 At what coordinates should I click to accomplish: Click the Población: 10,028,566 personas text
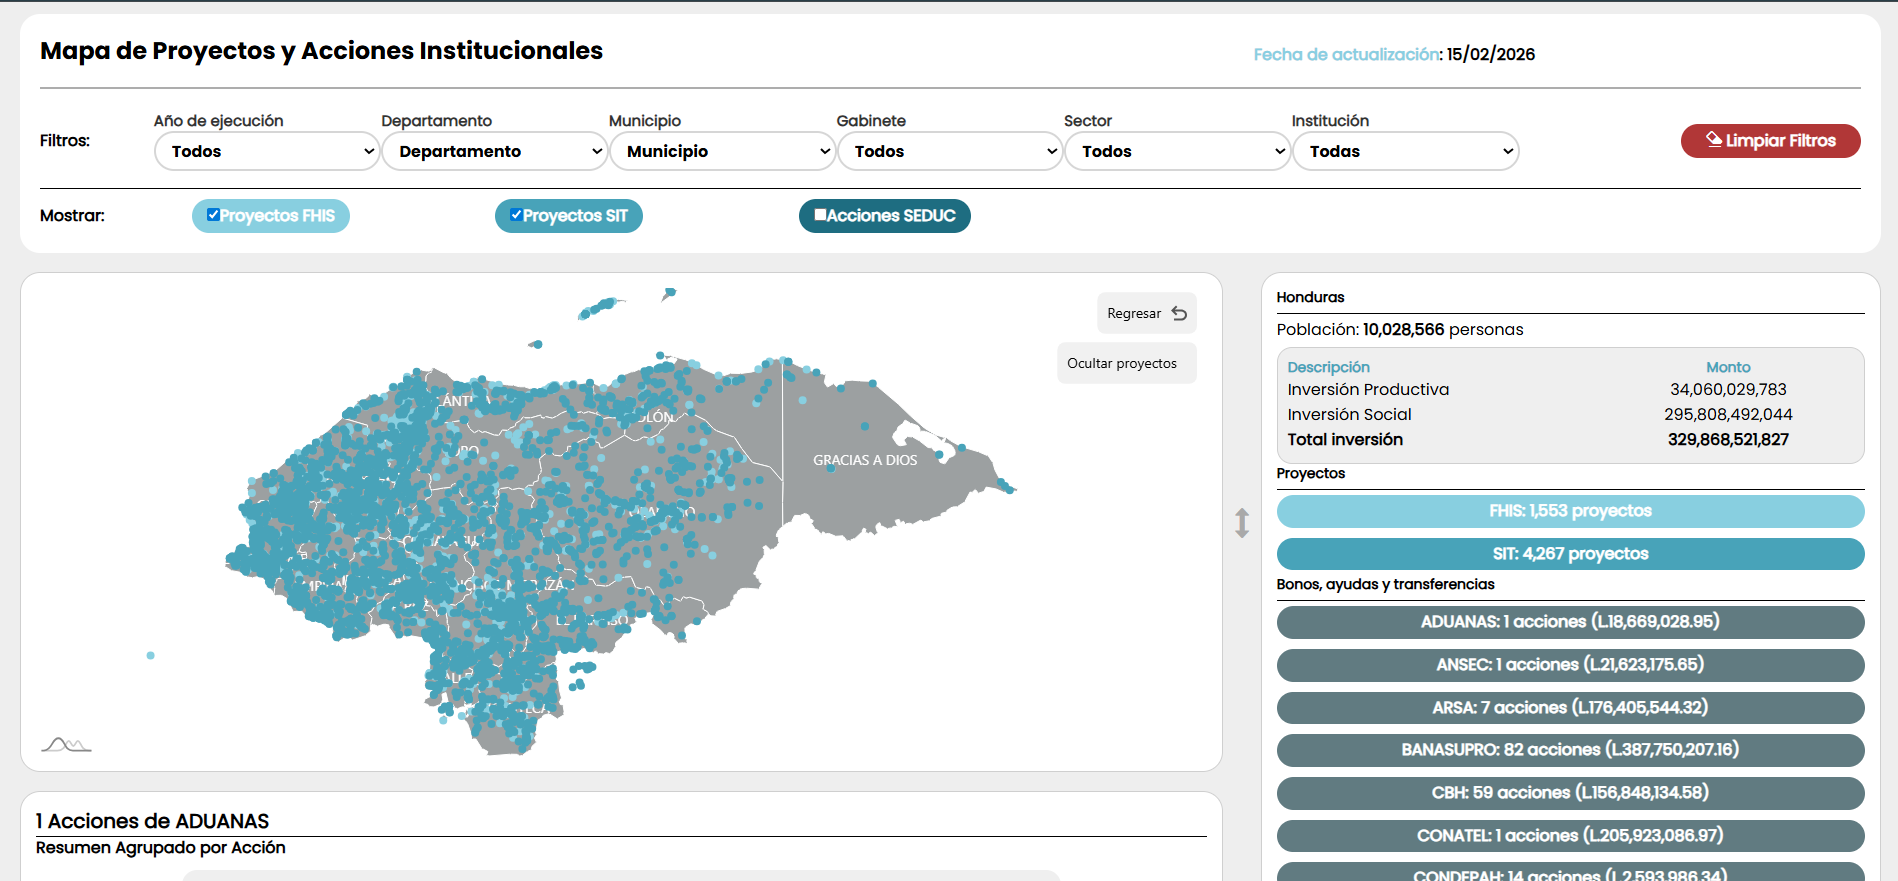(x=1400, y=329)
